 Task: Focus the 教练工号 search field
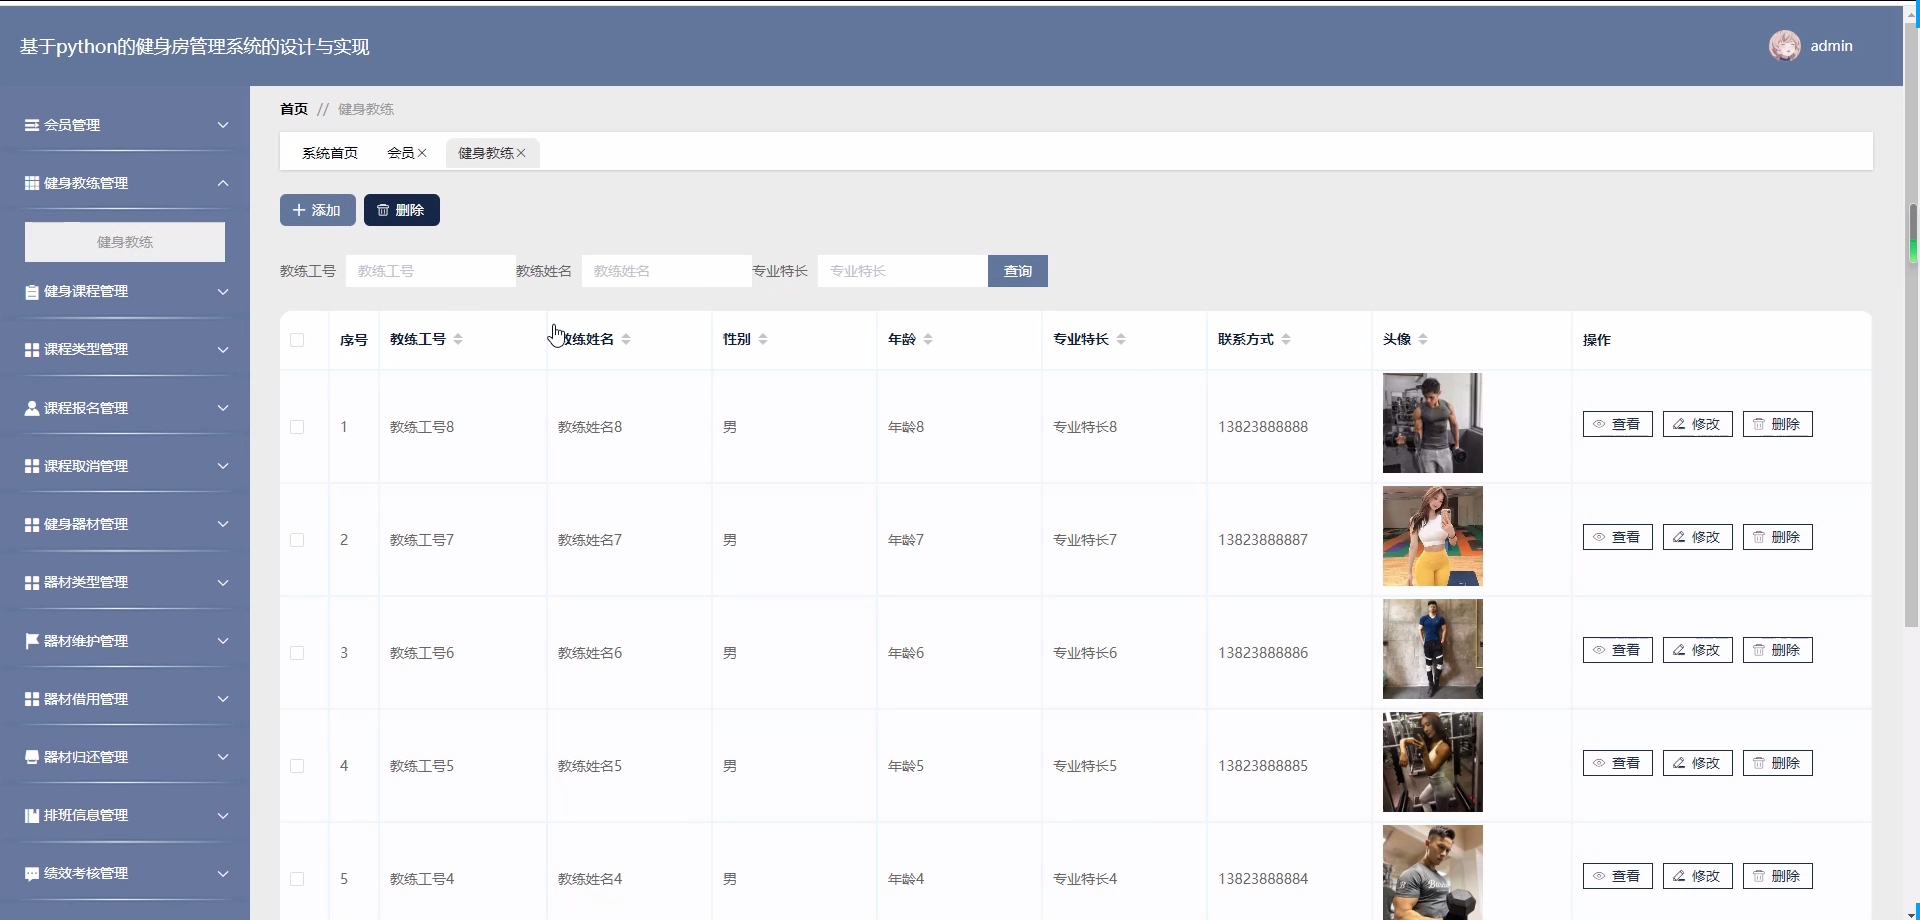[431, 271]
